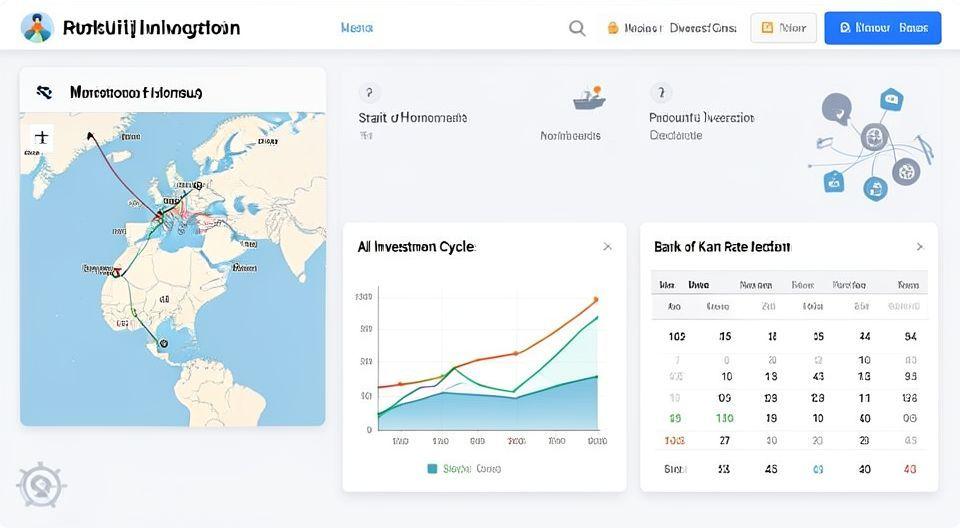960x528 pixels.
Task: Click the airplane icon on the map
Action: 41,137
